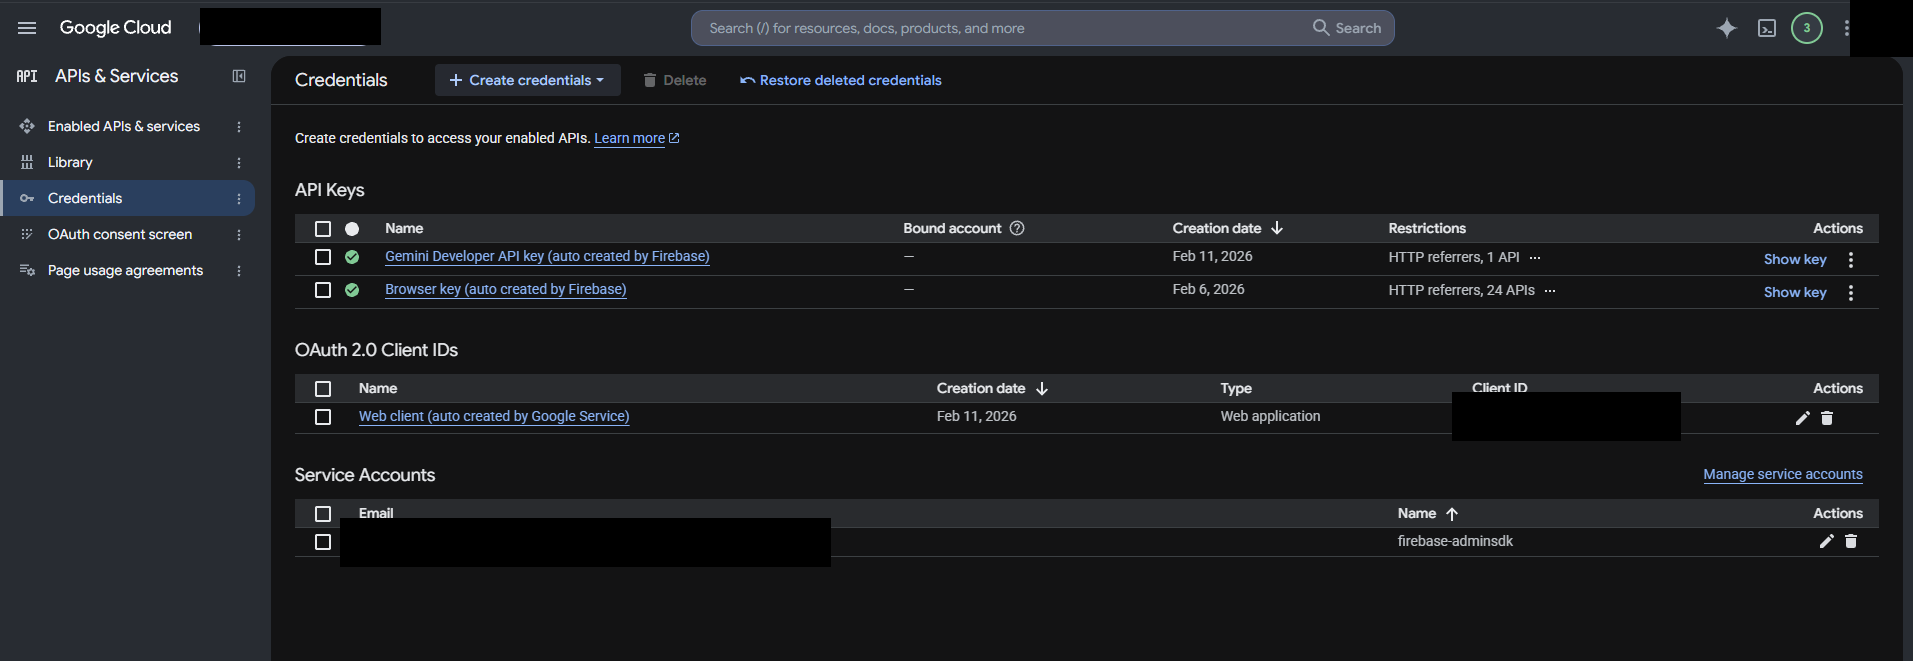Screen dimensions: 1913x661
Task: Check the Web client row checkbox
Action: pos(323,417)
